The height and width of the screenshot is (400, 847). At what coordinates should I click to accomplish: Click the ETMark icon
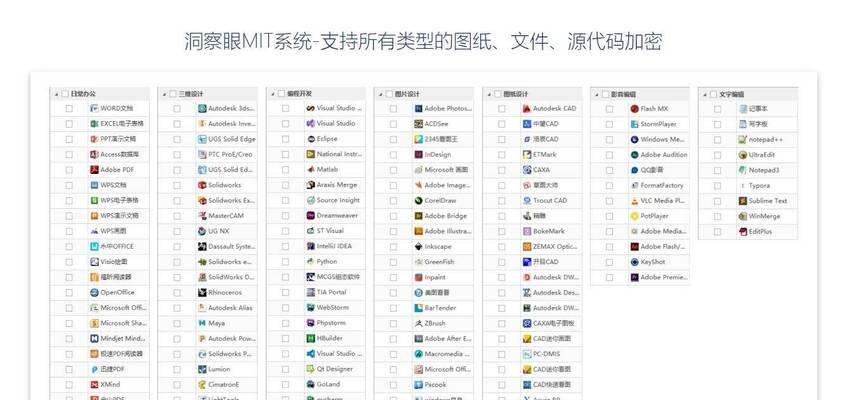pyautogui.click(x=527, y=155)
